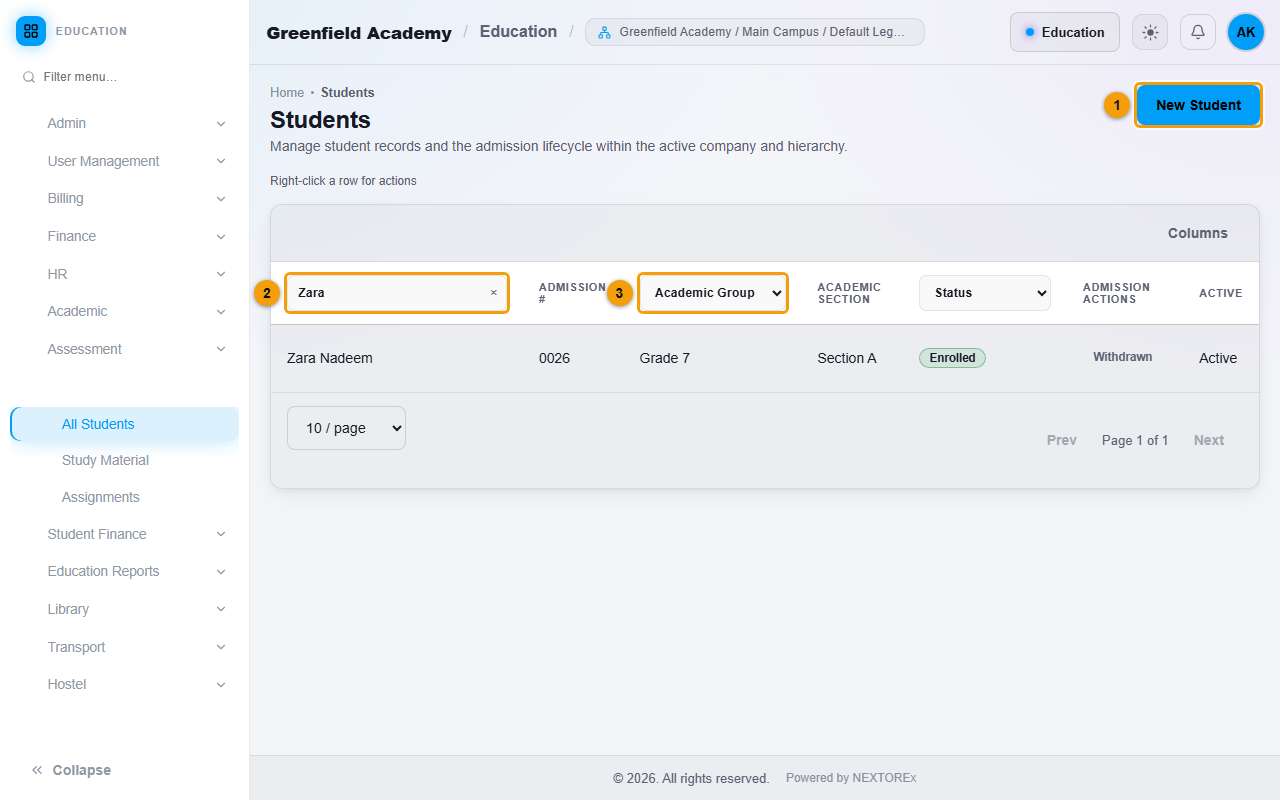This screenshot has width=1280, height=800.
Task: Open the Academic Group filter dropdown
Action: [713, 293]
